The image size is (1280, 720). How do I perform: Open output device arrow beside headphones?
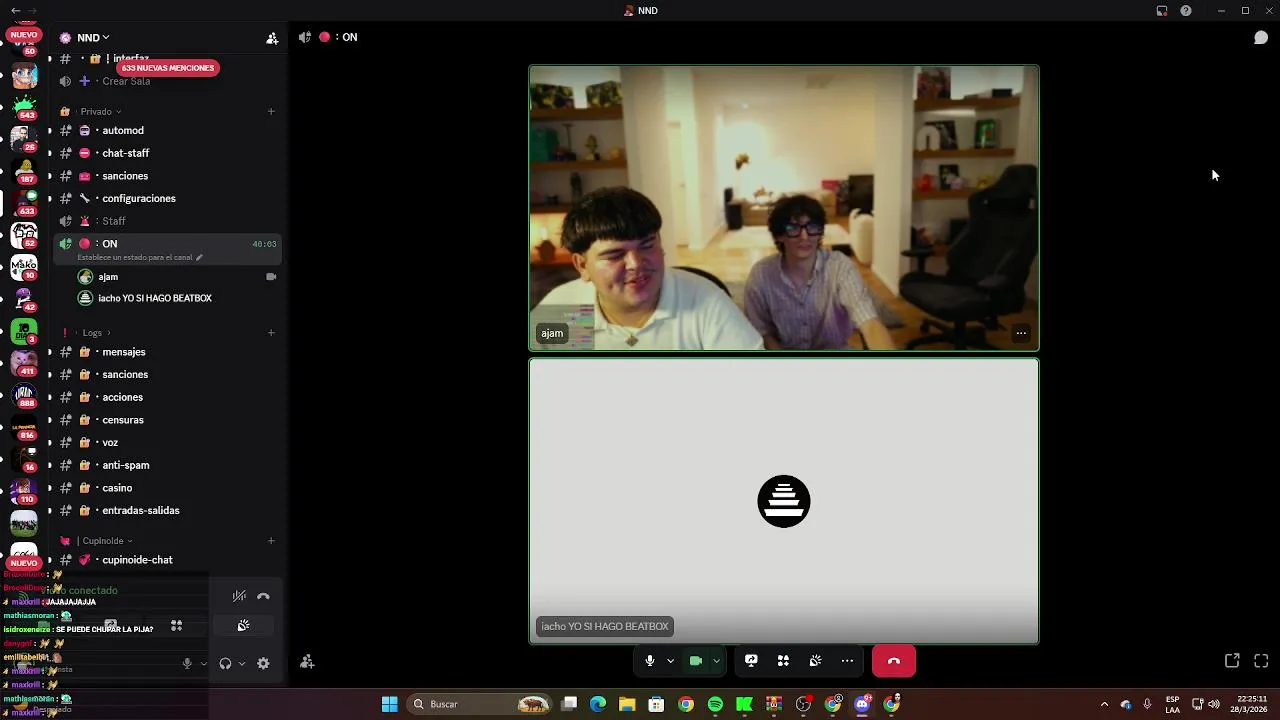241,663
